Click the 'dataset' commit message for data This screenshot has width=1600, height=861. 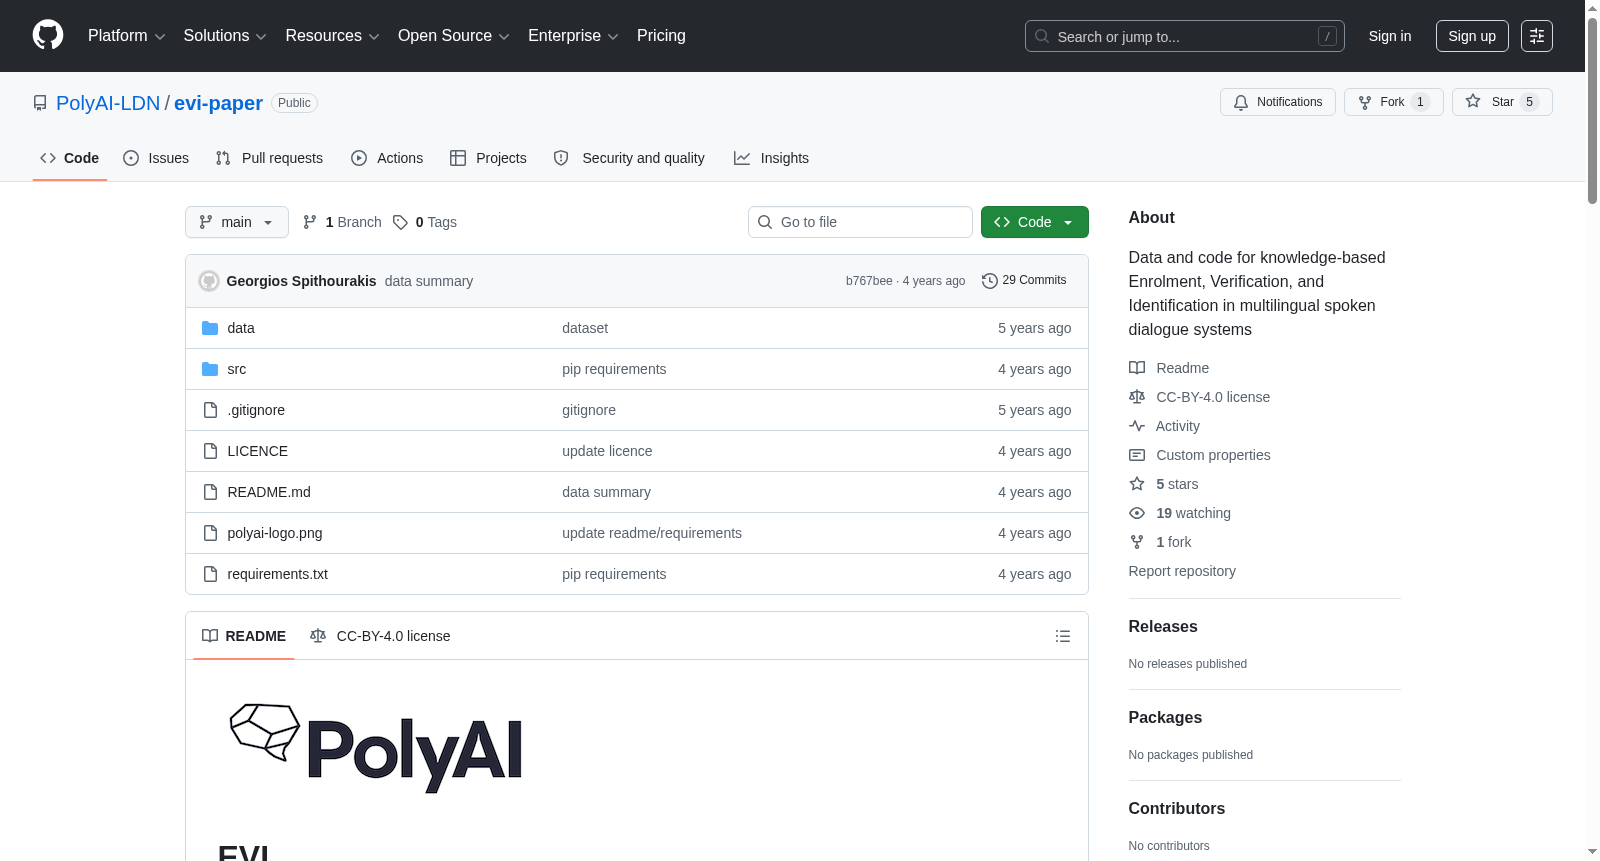(585, 328)
